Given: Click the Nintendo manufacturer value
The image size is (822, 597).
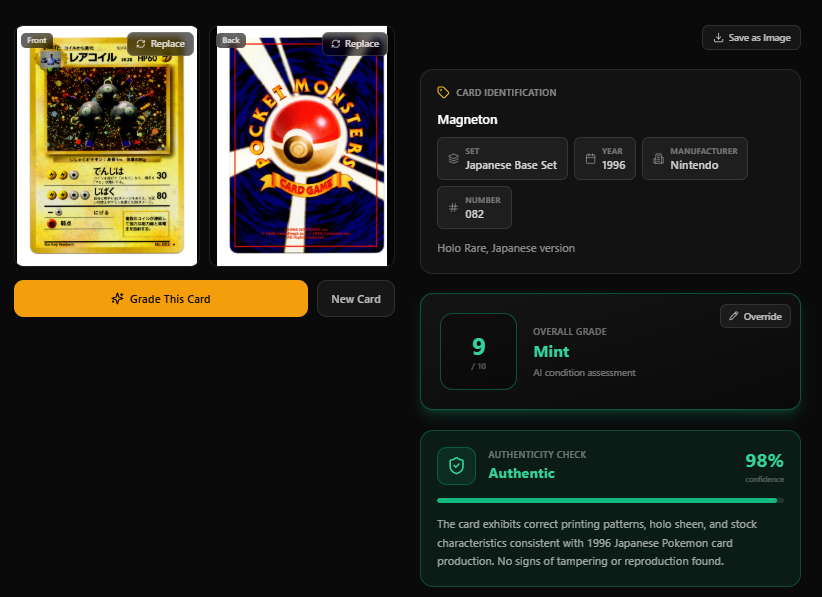Looking at the screenshot, I should 694,165.
